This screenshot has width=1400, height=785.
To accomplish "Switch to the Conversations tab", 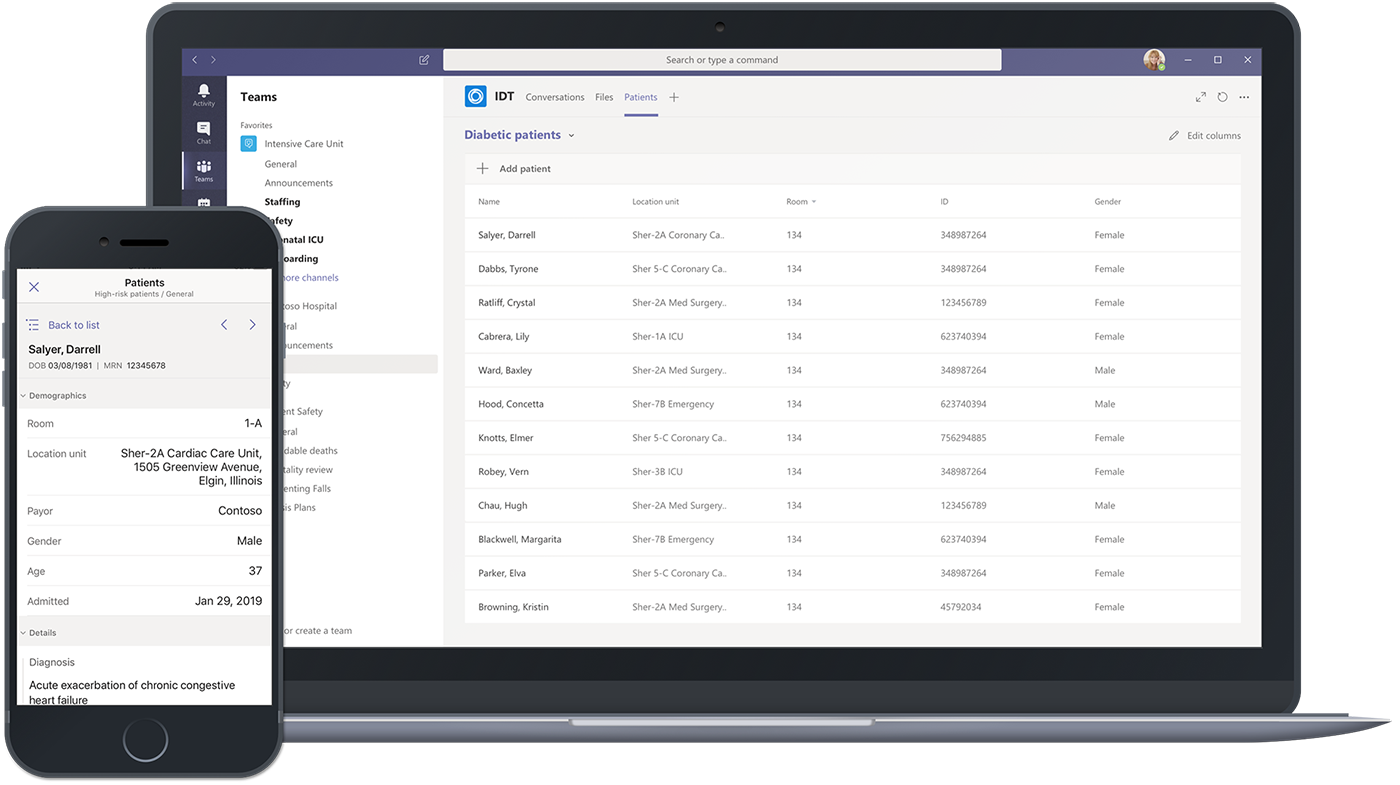I will click(x=555, y=97).
